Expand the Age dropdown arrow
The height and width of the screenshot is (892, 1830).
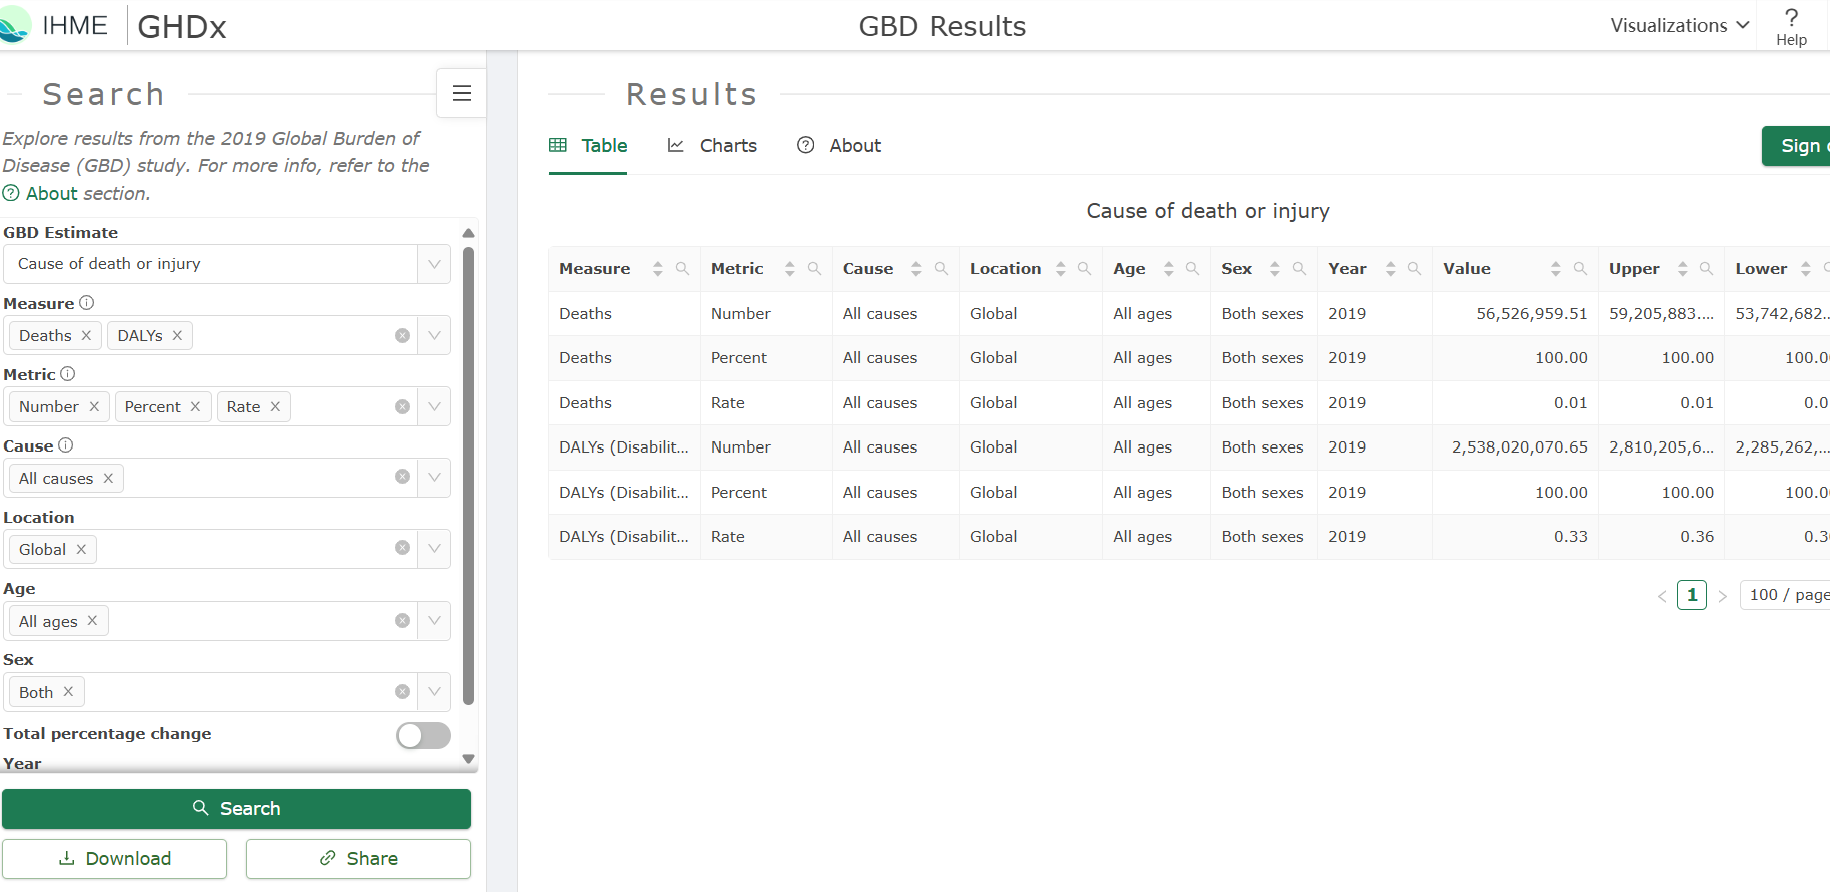[434, 620]
